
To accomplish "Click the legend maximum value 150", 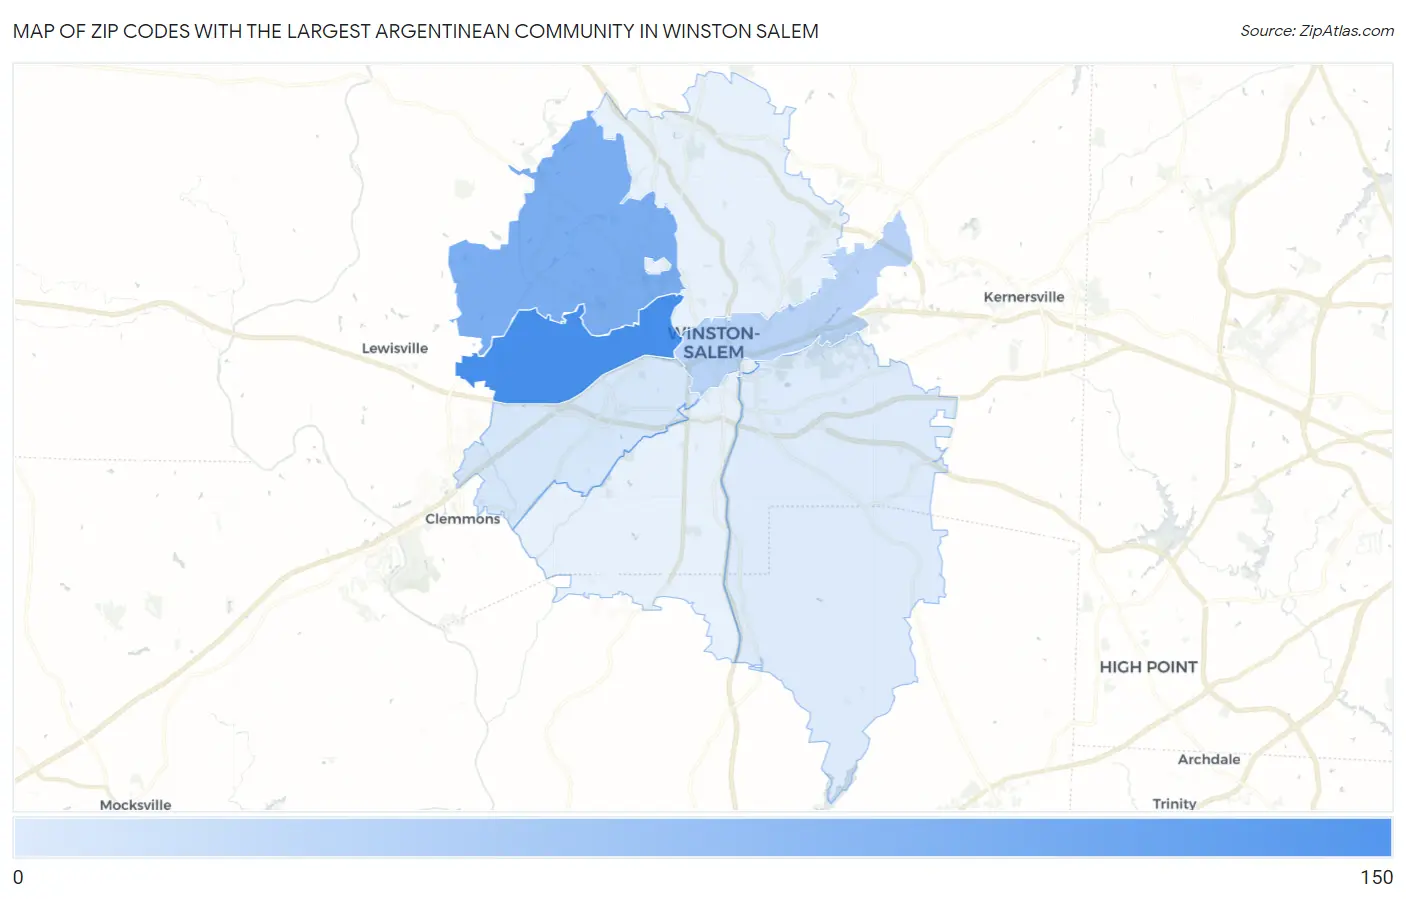I will pos(1376,877).
